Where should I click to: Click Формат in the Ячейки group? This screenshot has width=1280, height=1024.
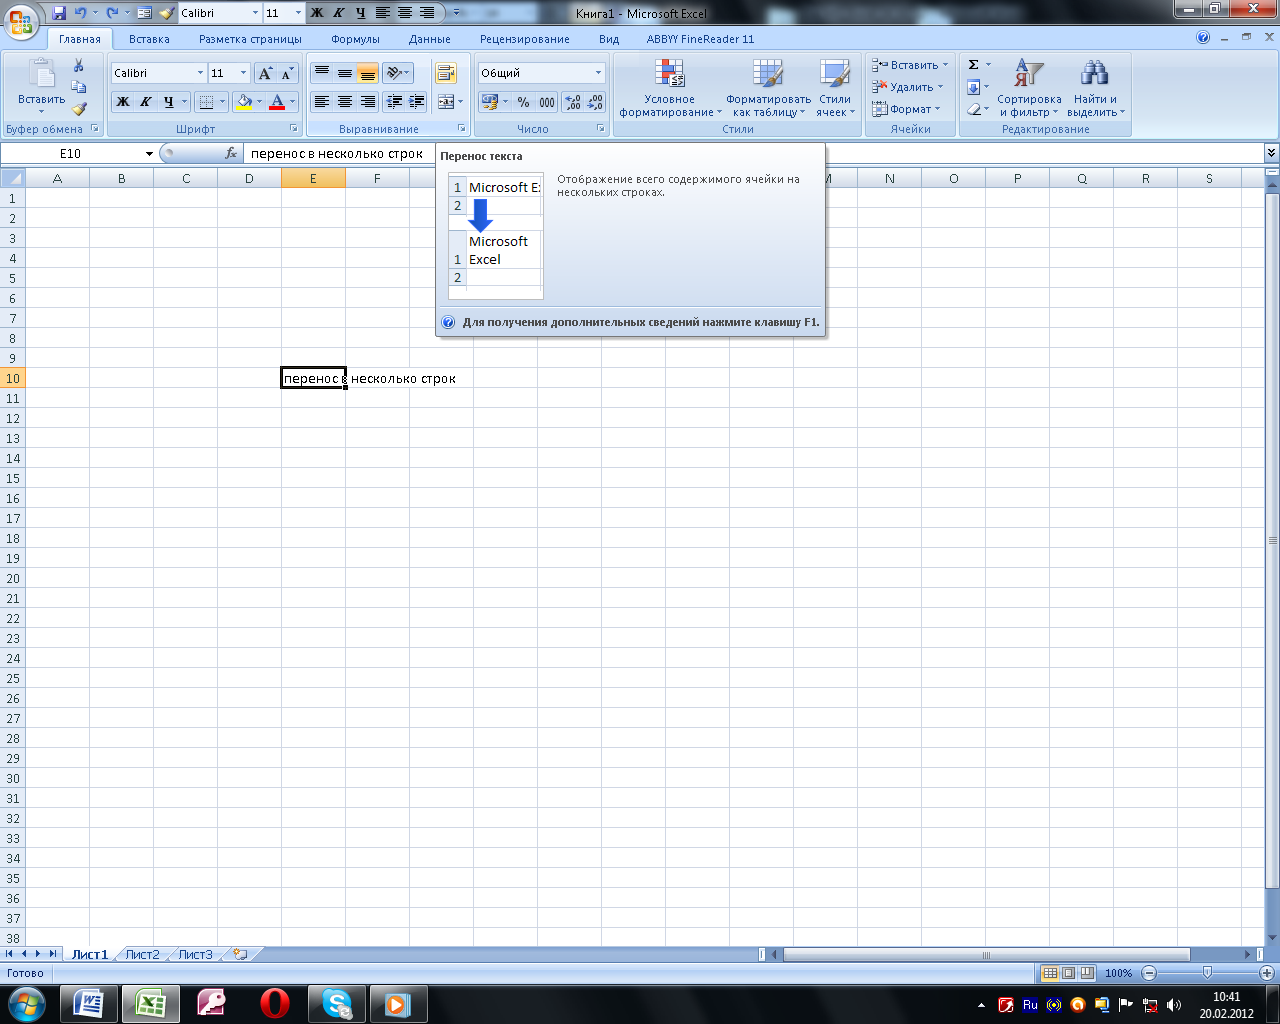click(906, 109)
